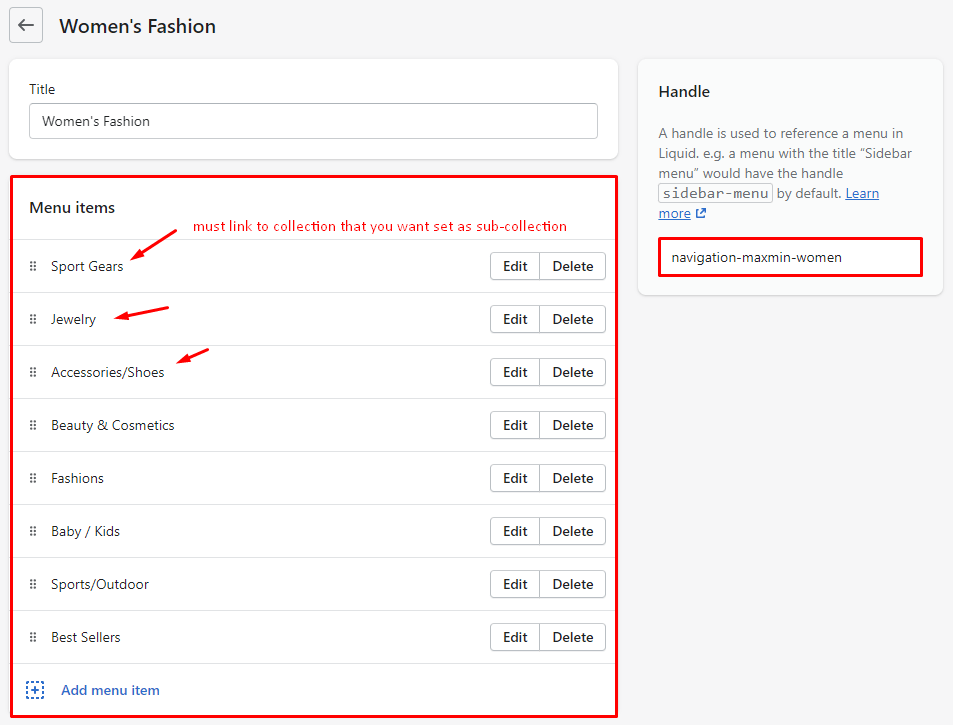Click the Add menu item link
This screenshot has width=953, height=725.
110,690
